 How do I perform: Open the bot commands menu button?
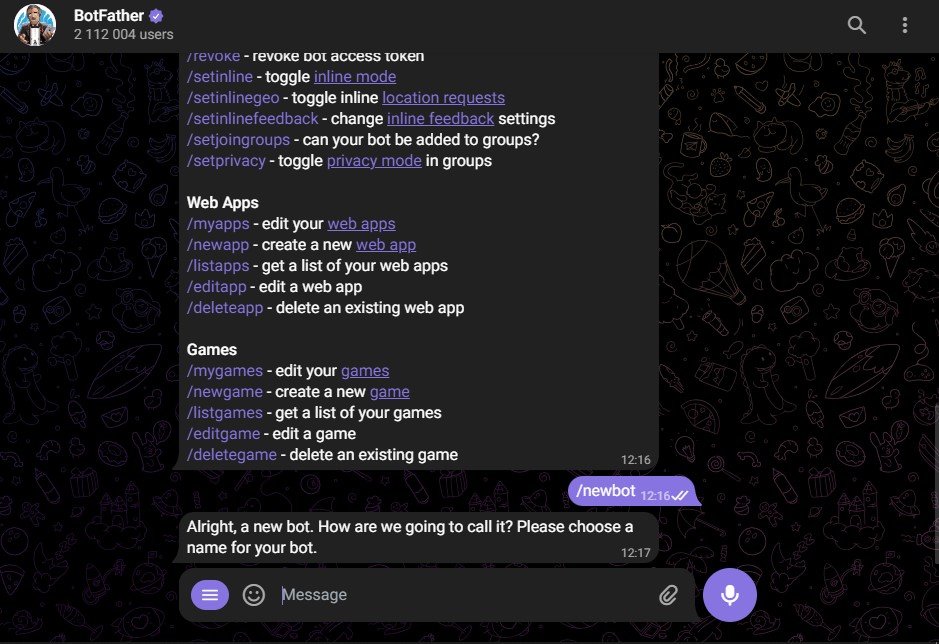(210, 595)
